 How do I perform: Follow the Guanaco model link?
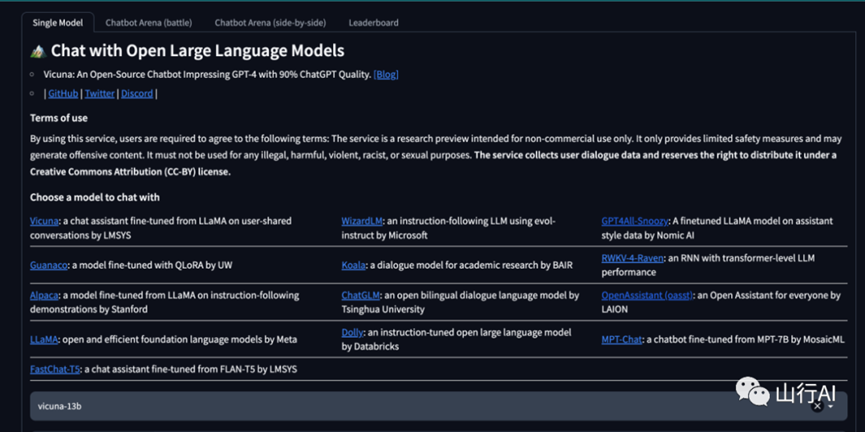(48, 265)
